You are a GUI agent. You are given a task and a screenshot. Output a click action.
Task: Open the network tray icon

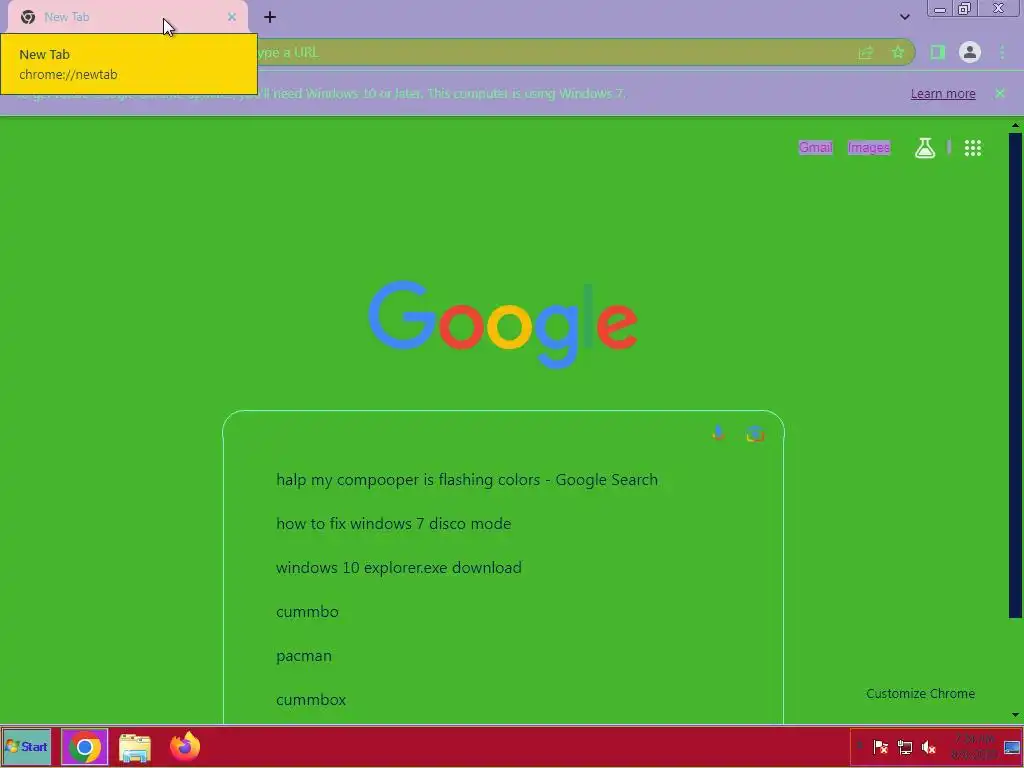click(x=904, y=747)
